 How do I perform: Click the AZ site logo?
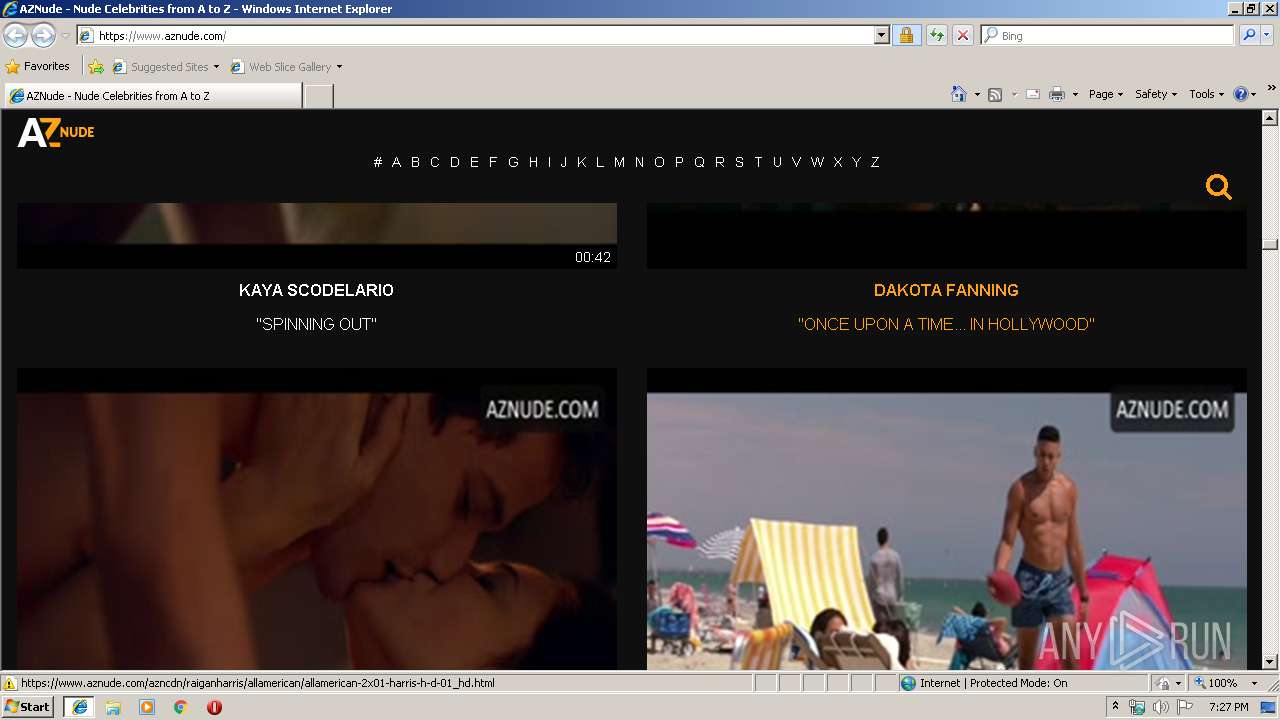56,132
